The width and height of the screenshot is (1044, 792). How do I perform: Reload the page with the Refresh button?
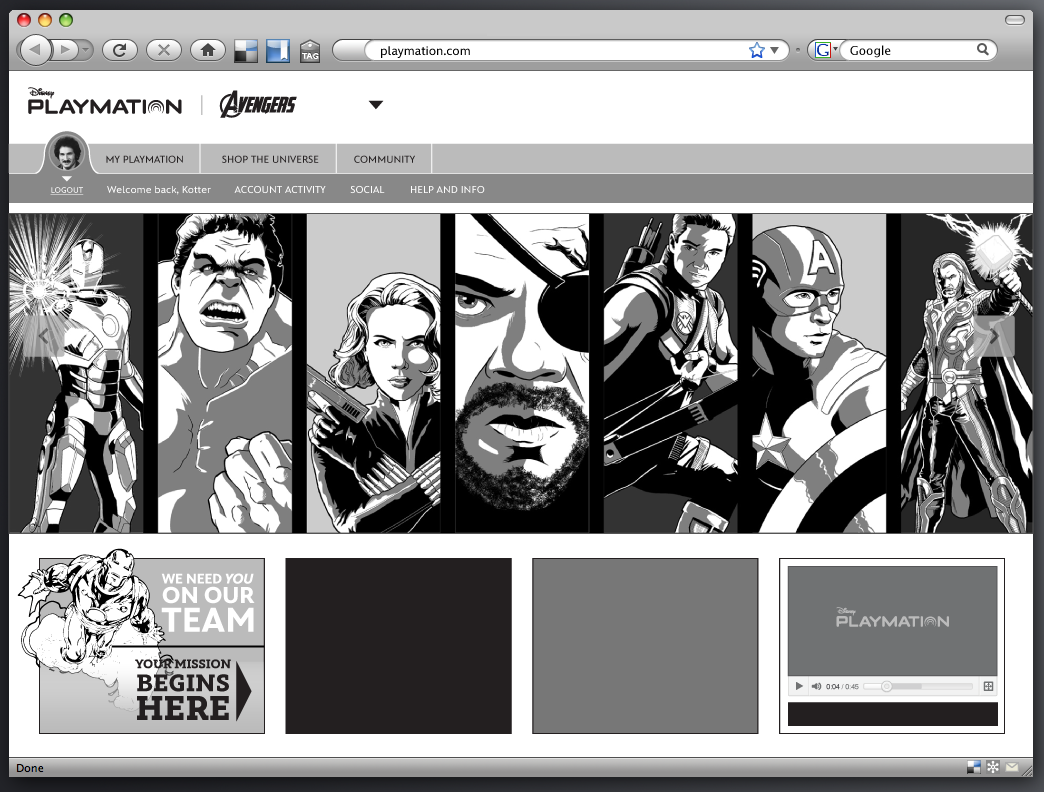pyautogui.click(x=120, y=50)
